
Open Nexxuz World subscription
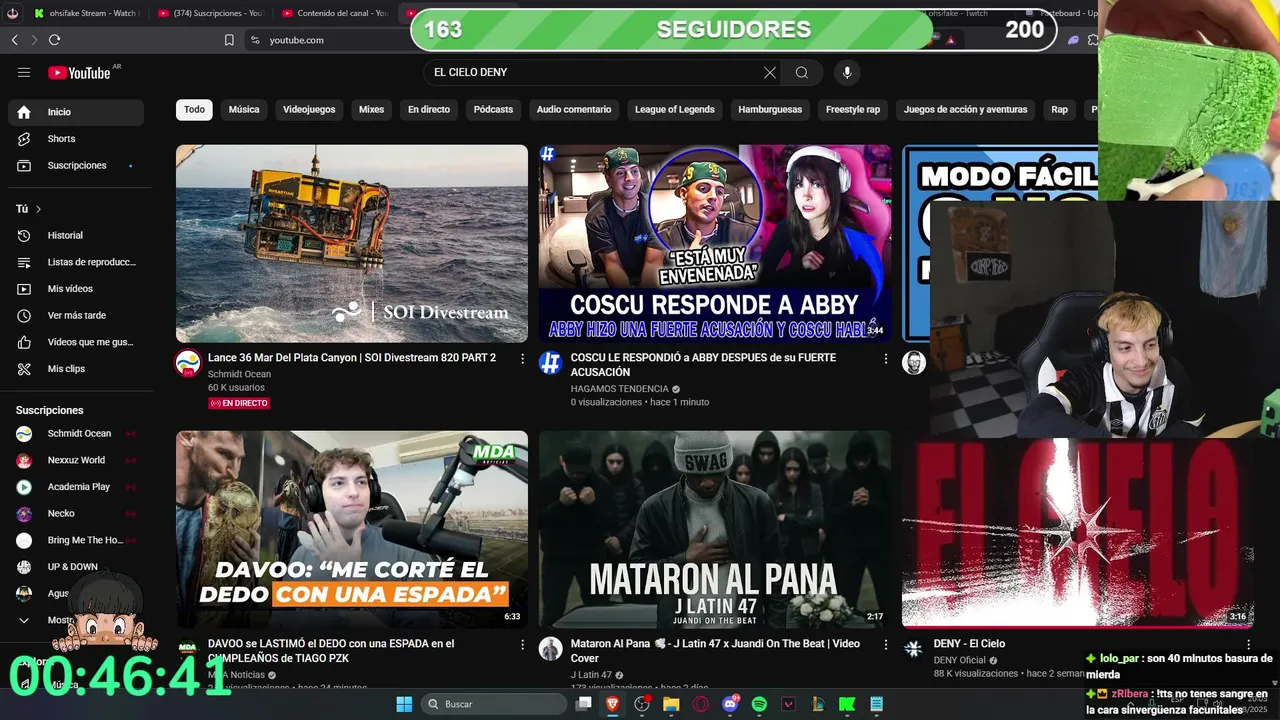[x=76, y=460]
